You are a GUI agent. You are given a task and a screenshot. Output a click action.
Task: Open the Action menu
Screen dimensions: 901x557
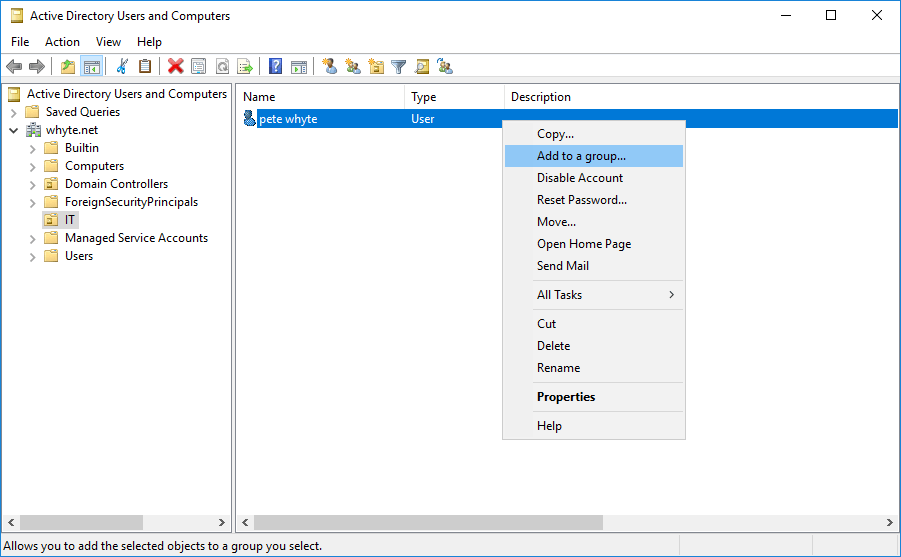coord(62,42)
